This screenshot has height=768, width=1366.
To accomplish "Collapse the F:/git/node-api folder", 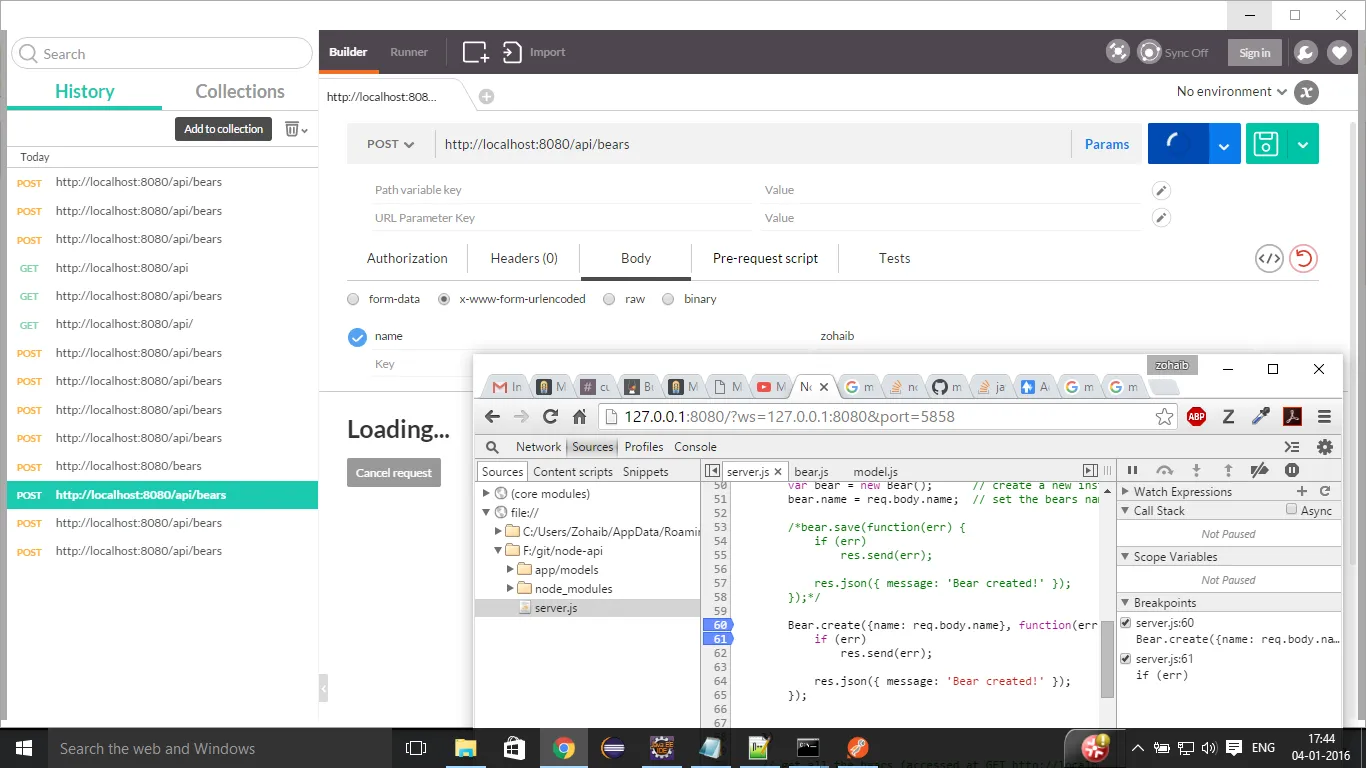I will 499,551.
